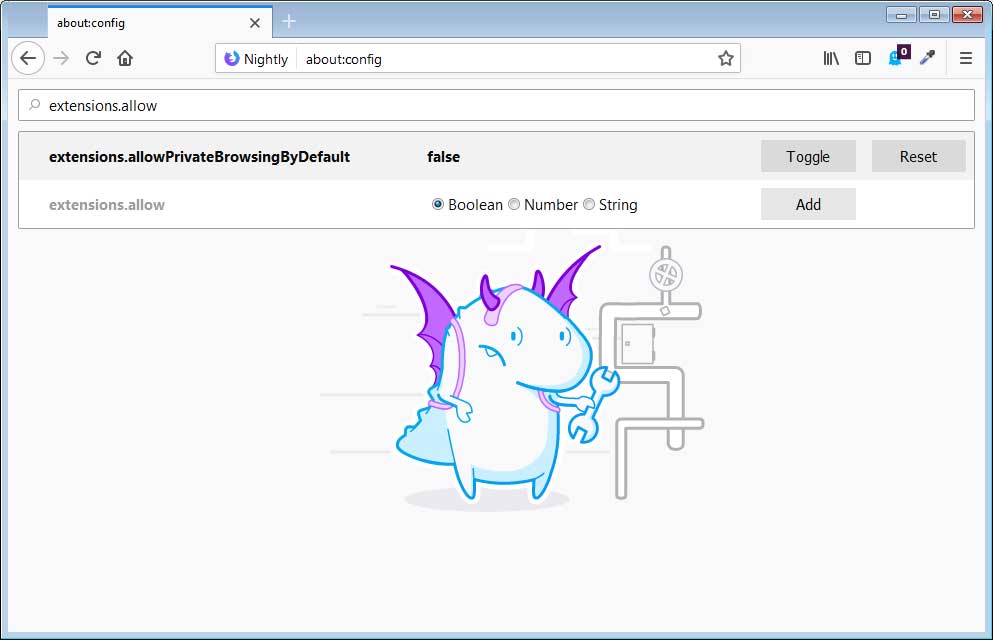Viewport: 993px width, 640px height.
Task: Close the about:config tab
Action: pos(255,22)
